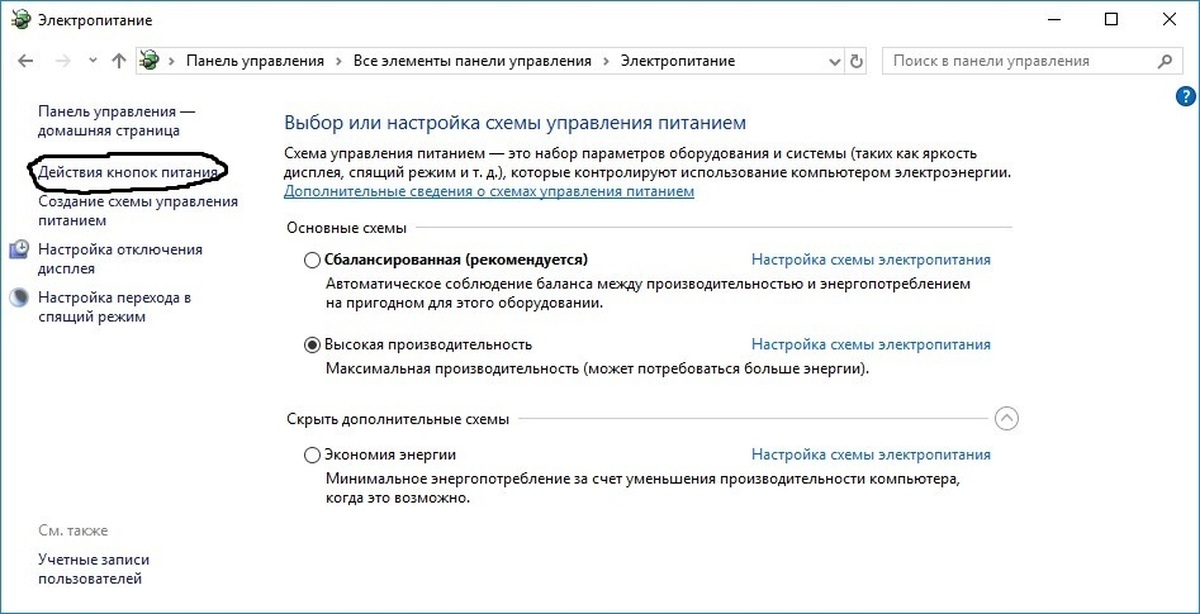
Task: Click the back navigation arrow
Action: (x=25, y=60)
